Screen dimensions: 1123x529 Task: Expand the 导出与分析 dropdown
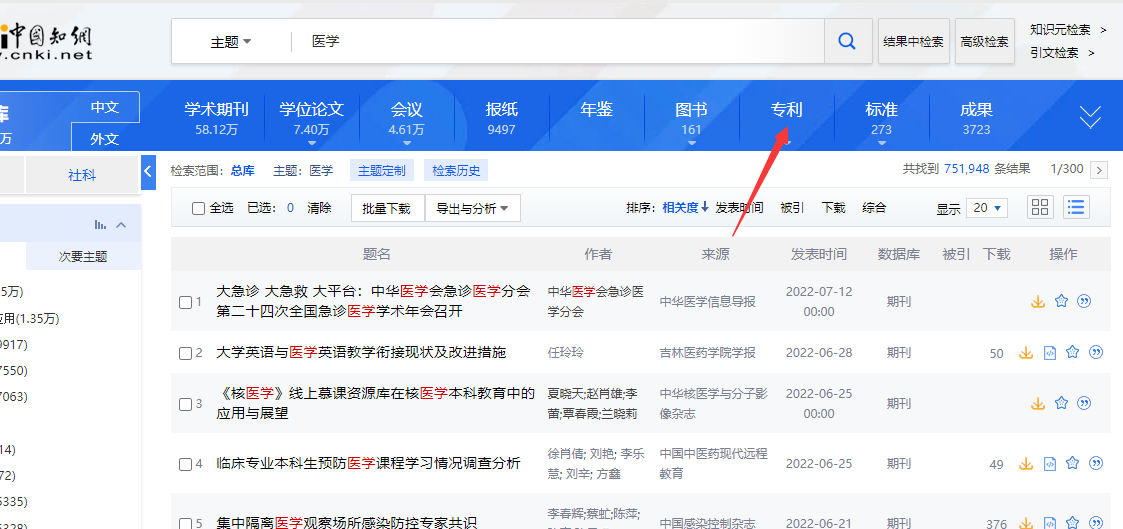pyautogui.click(x=472, y=208)
